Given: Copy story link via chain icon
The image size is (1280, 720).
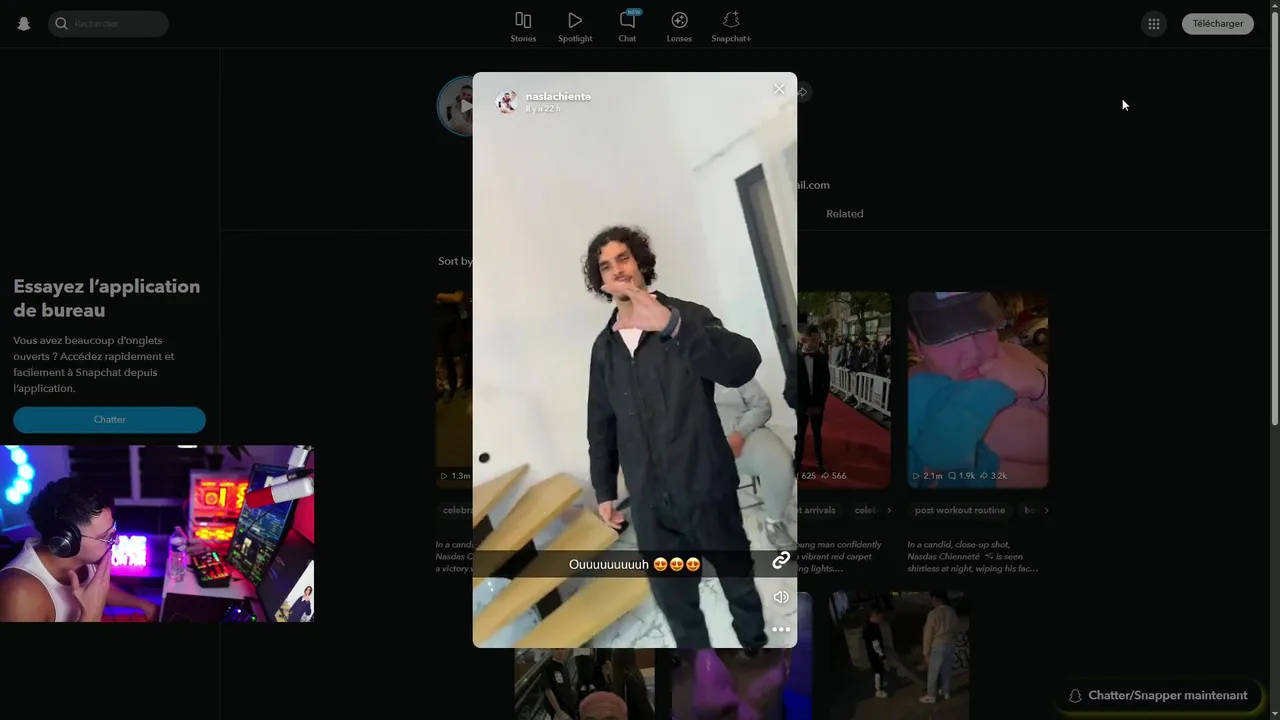Looking at the screenshot, I should point(781,560).
